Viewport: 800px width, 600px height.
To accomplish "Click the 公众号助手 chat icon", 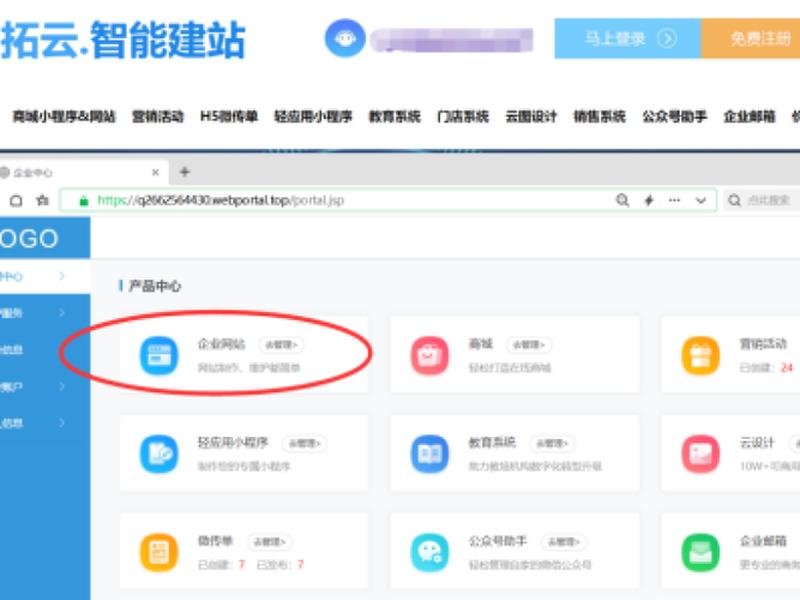I will [x=430, y=553].
